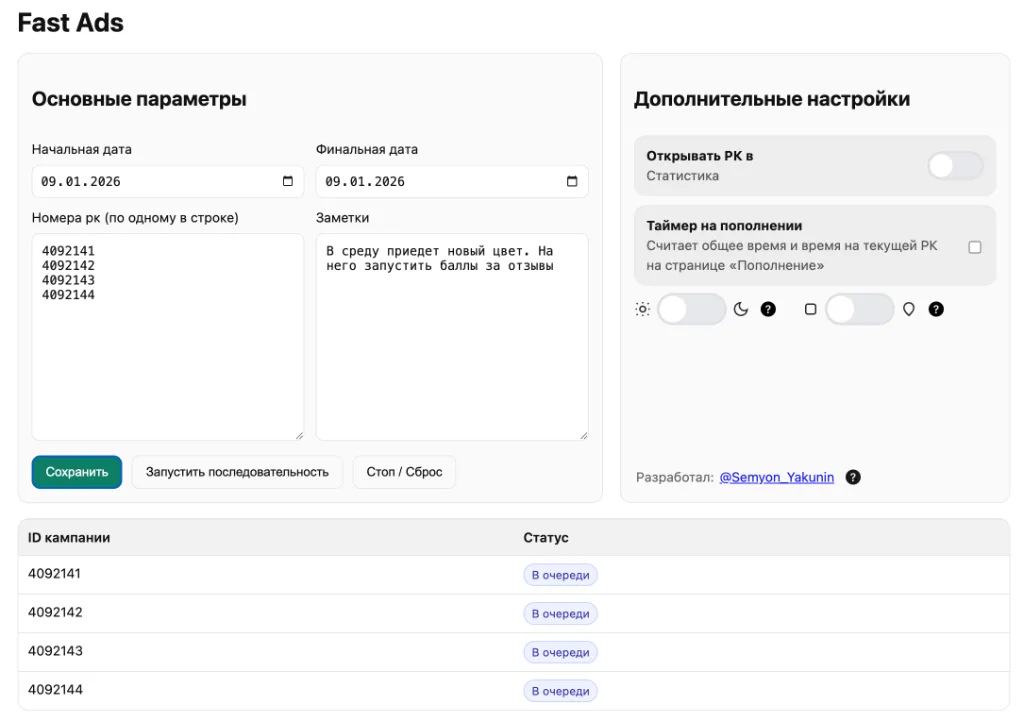The image size is (1024, 722).
Task: Click the Статистика label under Открывать РК в
Action: (682, 176)
